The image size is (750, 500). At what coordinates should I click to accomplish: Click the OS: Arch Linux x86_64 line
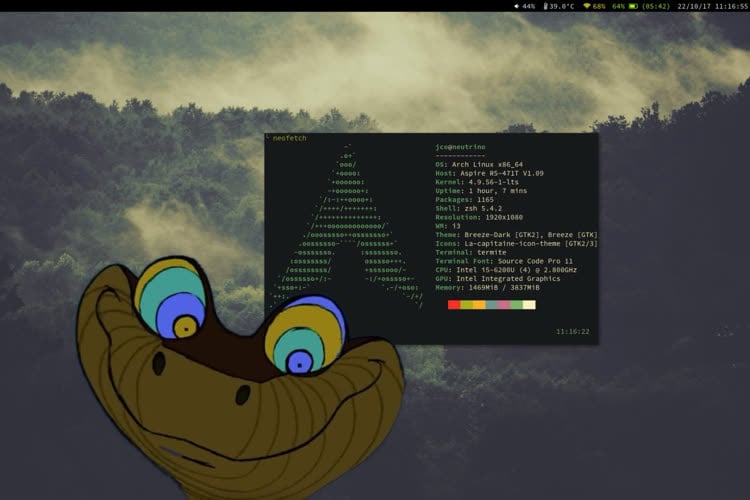479,164
